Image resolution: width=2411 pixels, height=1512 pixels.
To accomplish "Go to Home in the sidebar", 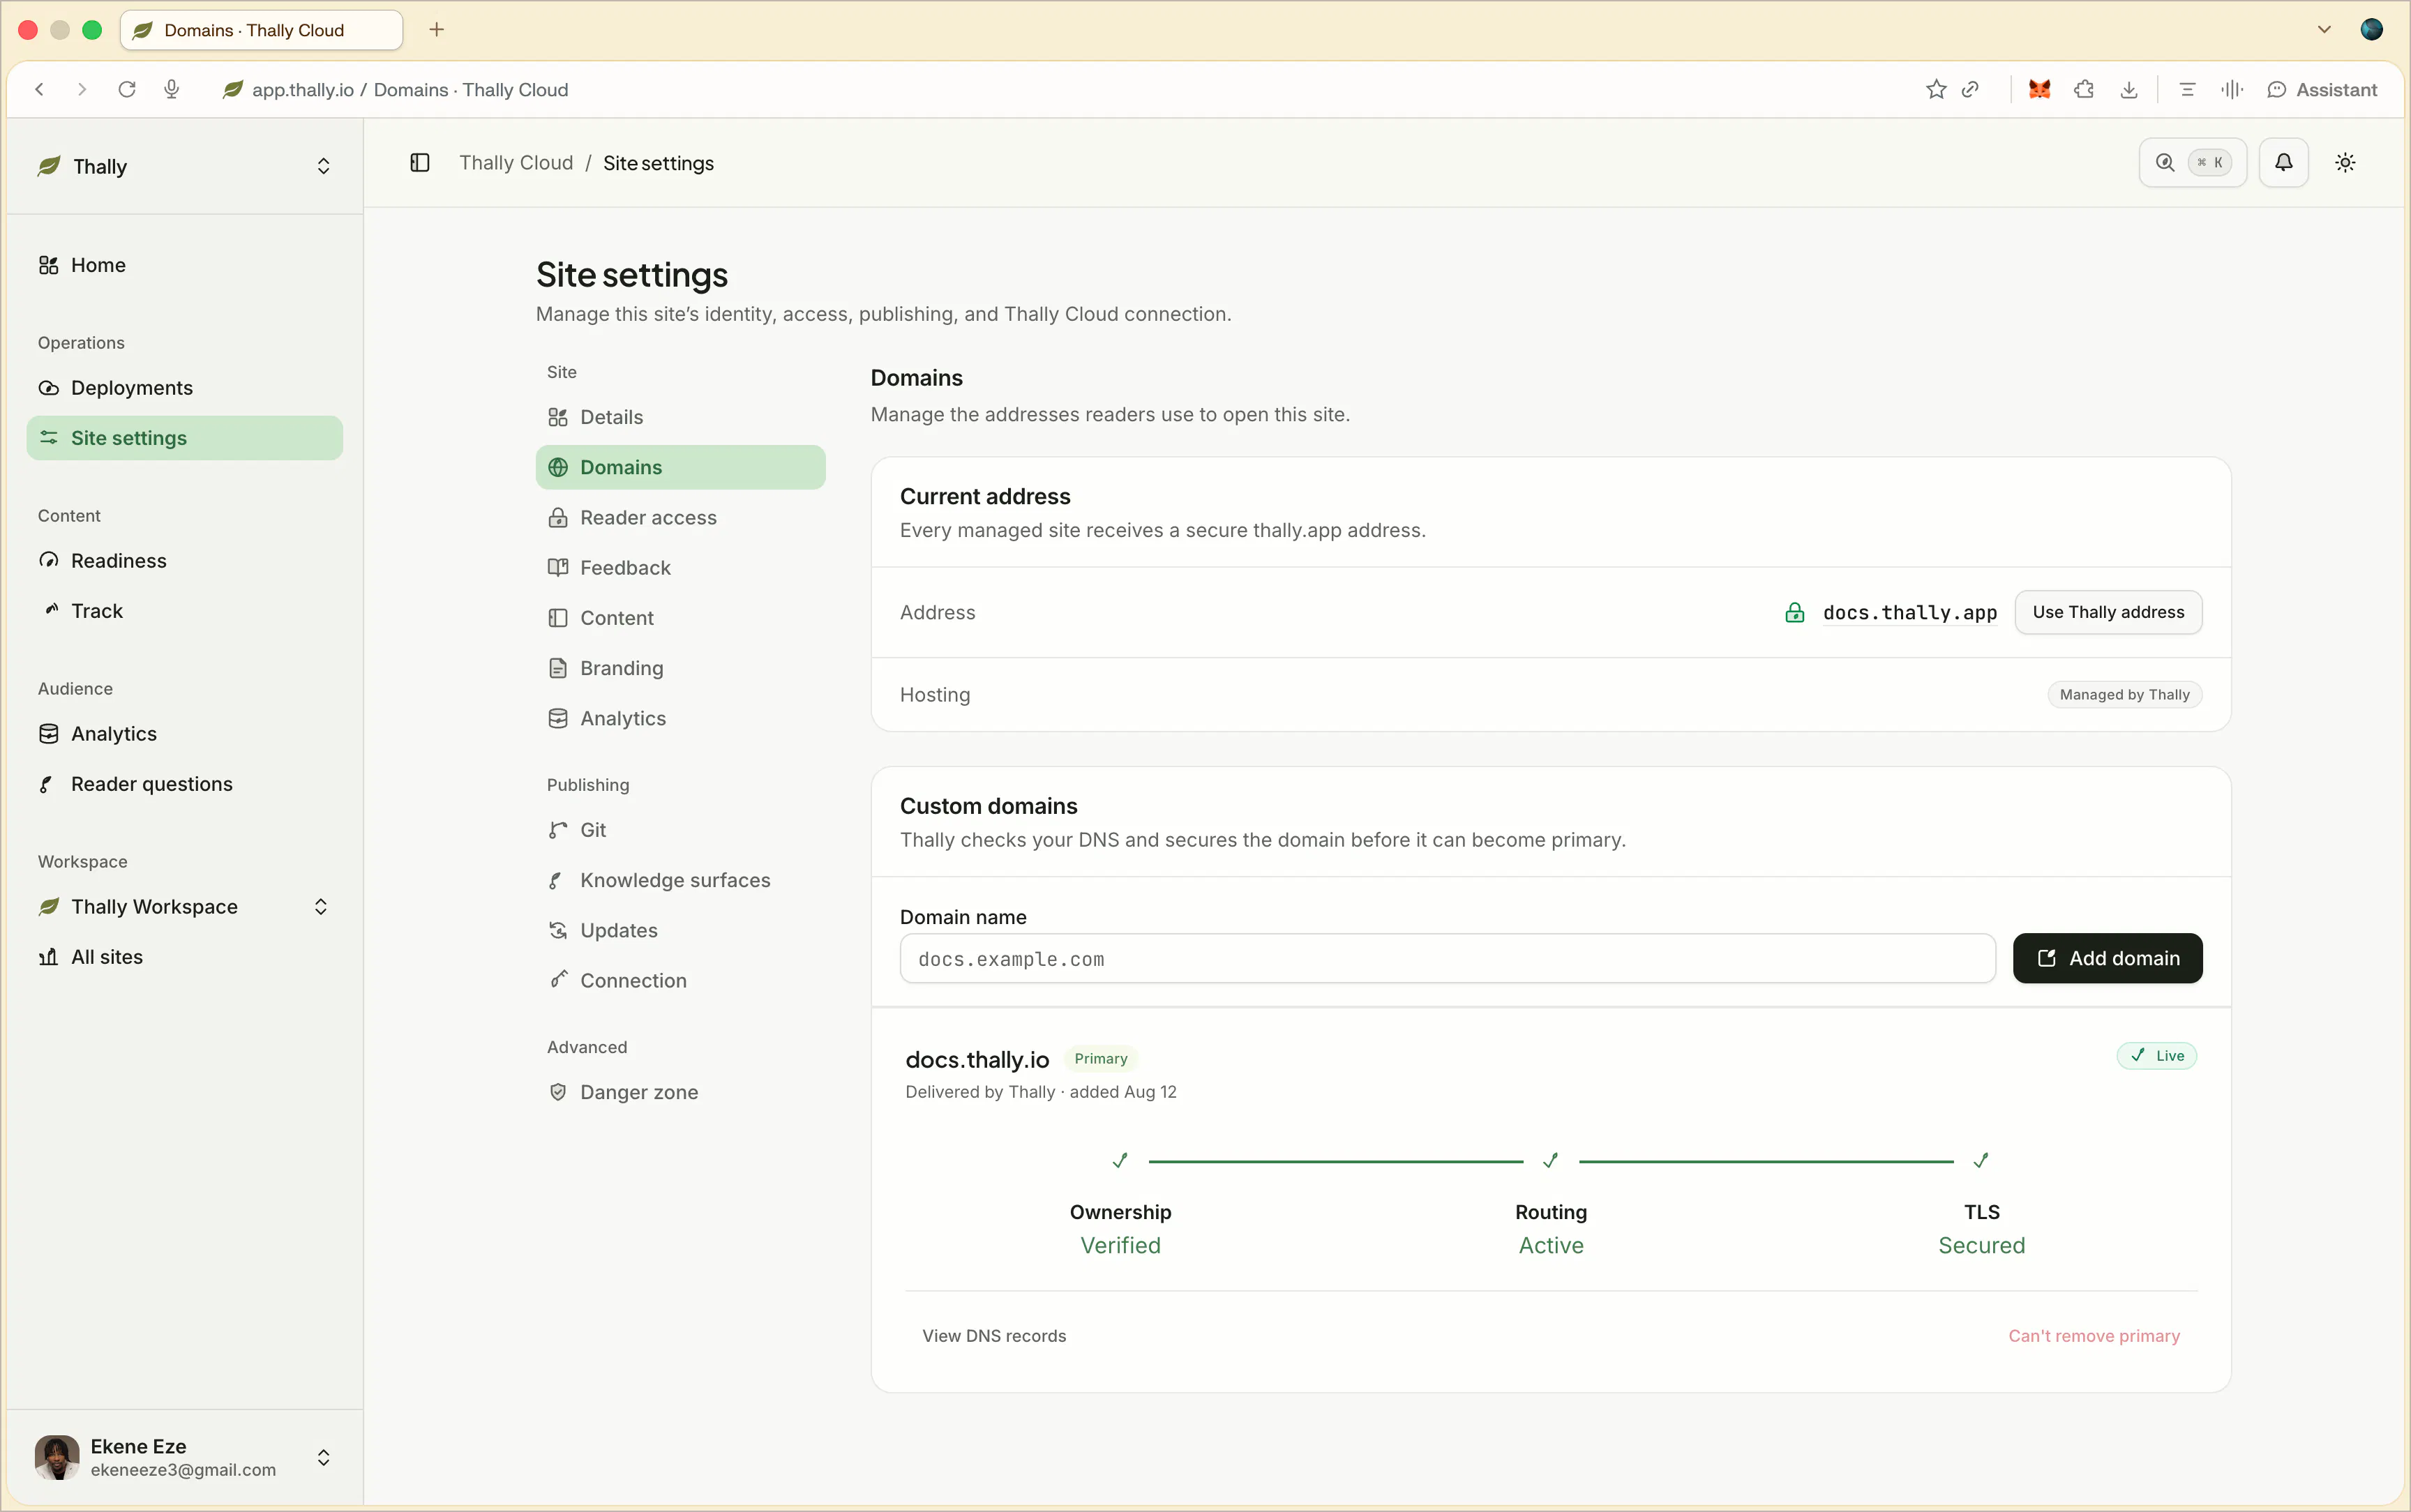I will point(185,265).
